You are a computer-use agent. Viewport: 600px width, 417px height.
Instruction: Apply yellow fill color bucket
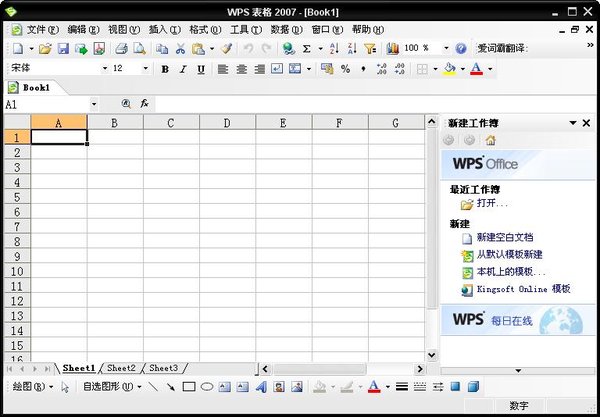click(450, 69)
